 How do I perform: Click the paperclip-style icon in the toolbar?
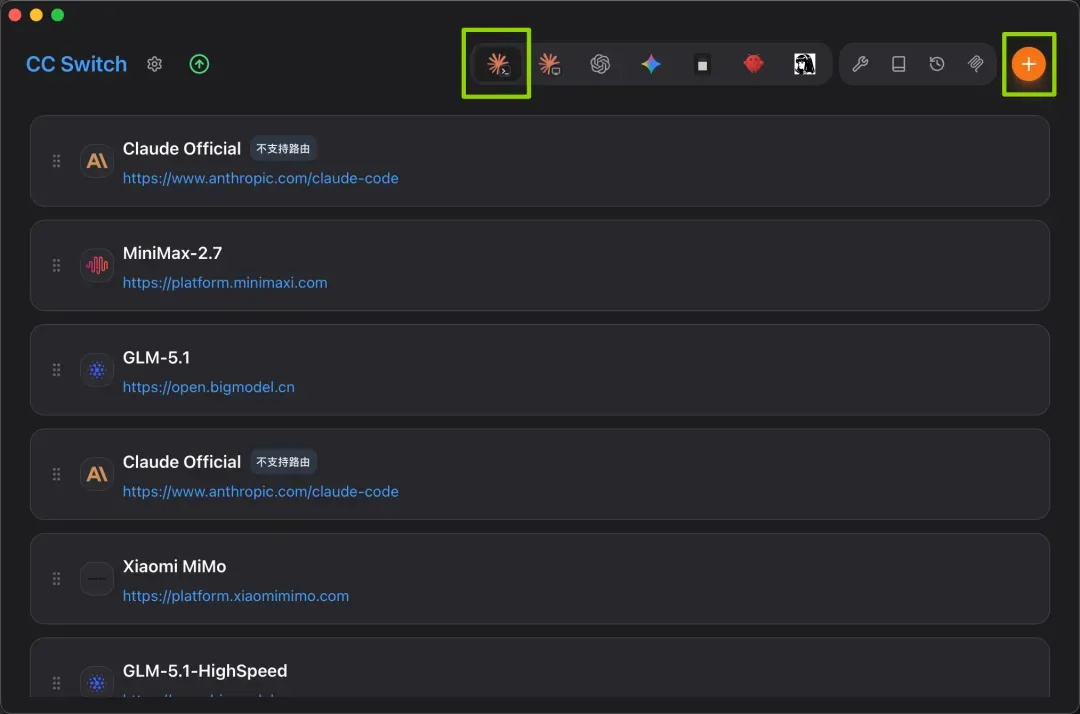975,64
